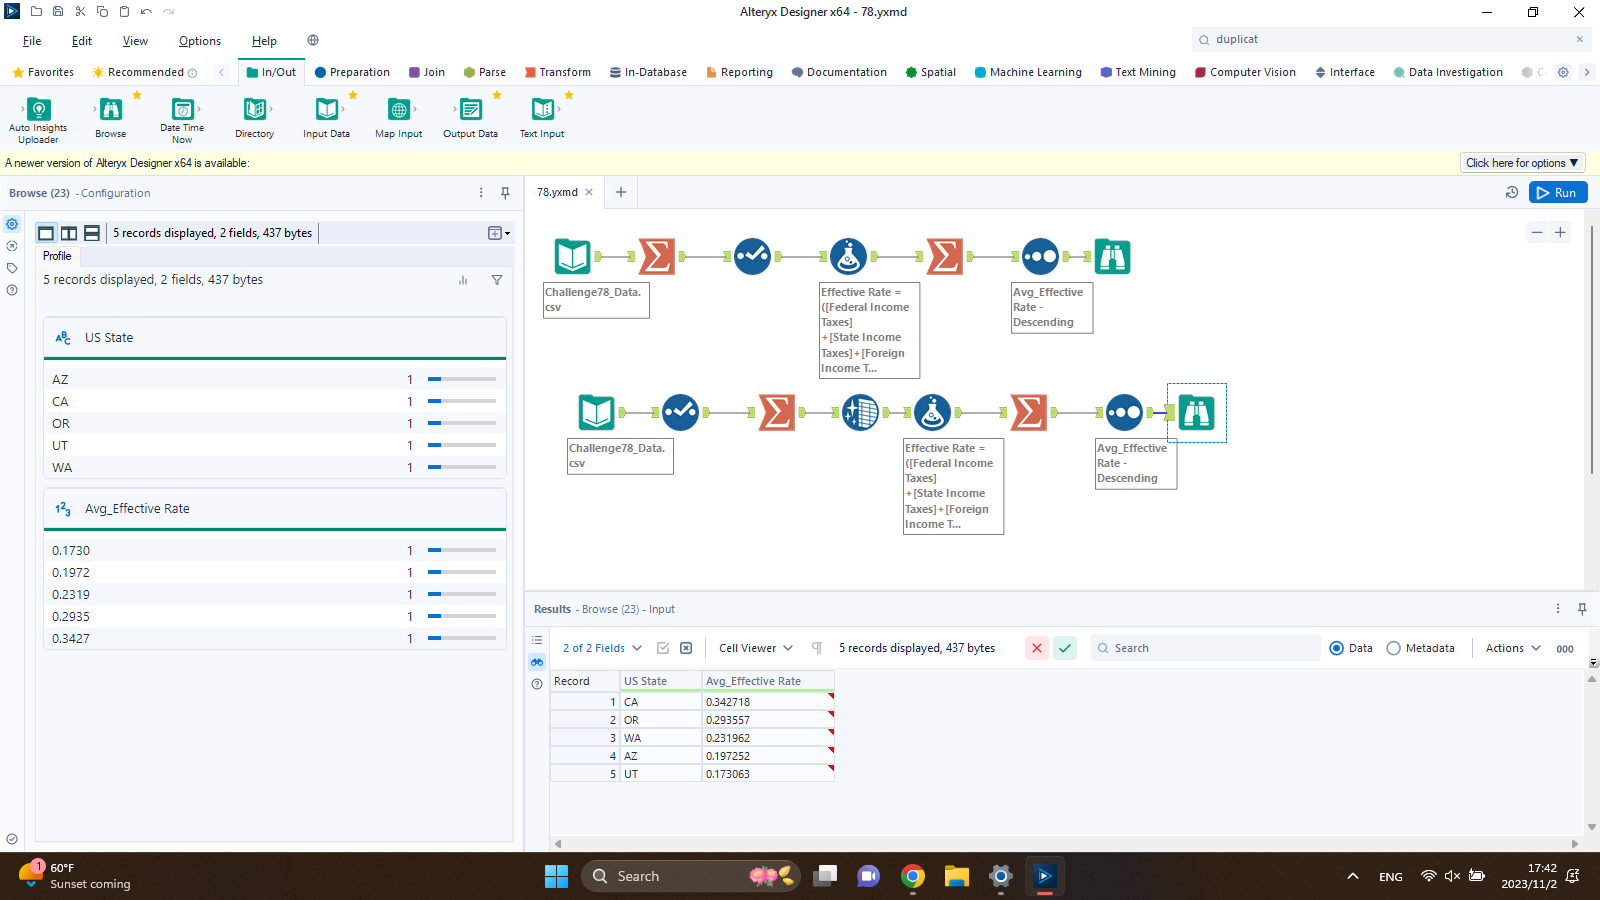Run the workflow
The height and width of the screenshot is (900, 1600).
(1557, 192)
